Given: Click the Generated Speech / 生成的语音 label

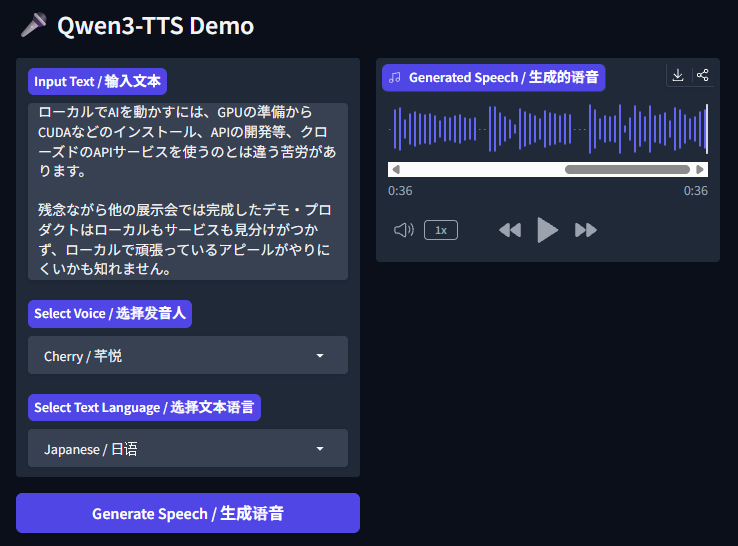Looking at the screenshot, I should click(x=494, y=78).
